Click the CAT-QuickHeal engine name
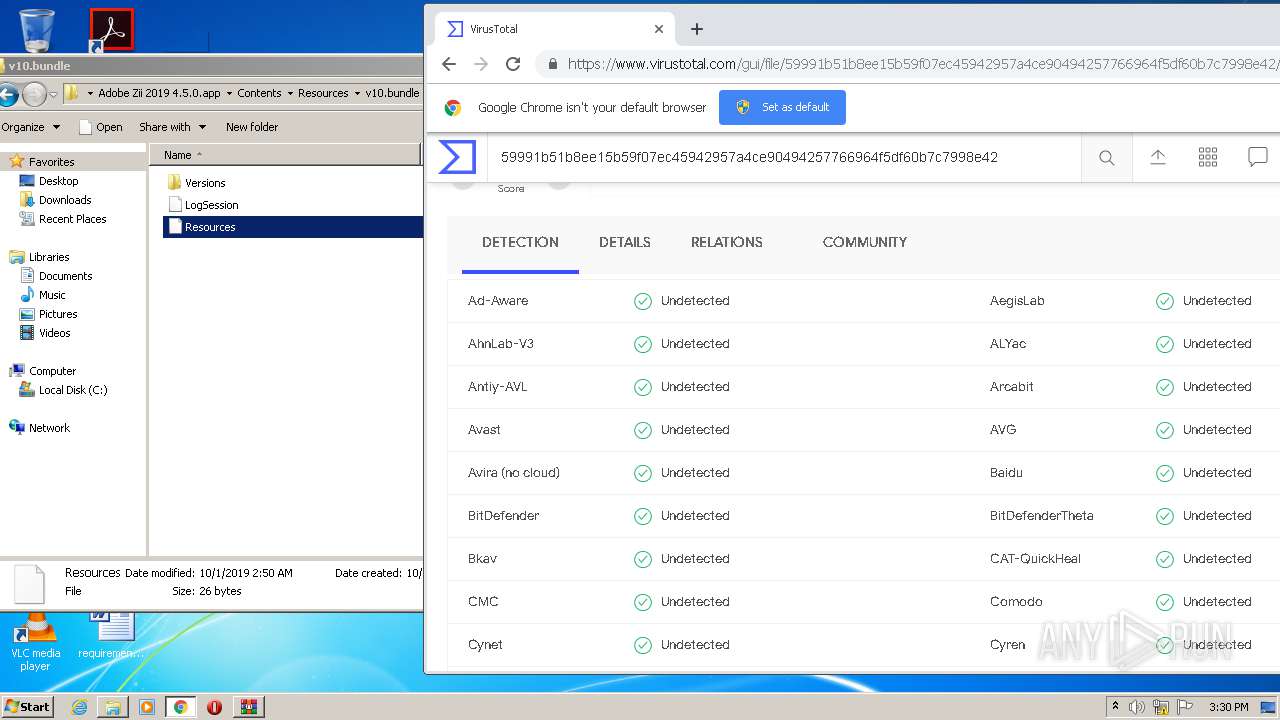1280x720 pixels. click(x=1035, y=559)
